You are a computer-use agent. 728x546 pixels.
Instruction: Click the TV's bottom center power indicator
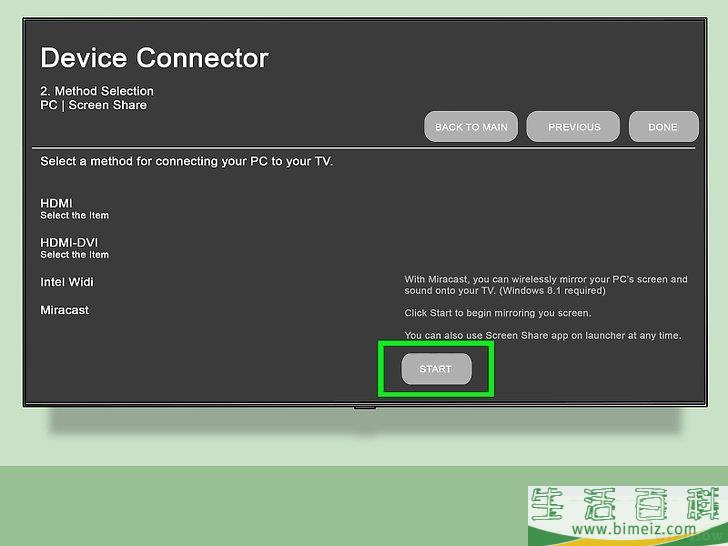[x=364, y=407]
